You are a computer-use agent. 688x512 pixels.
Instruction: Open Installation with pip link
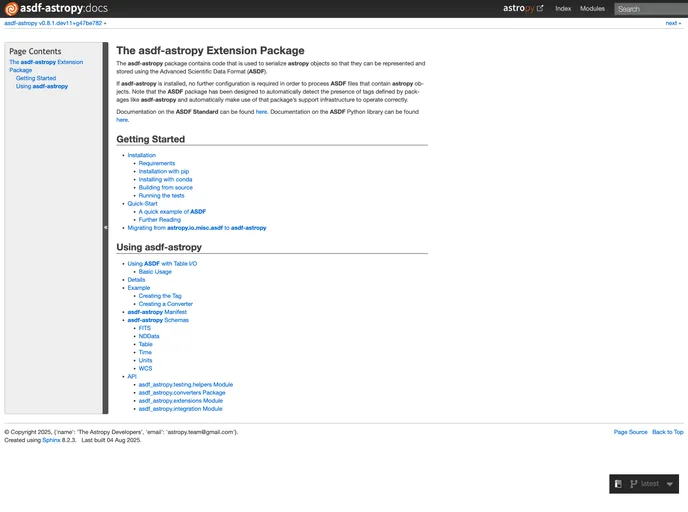(164, 171)
